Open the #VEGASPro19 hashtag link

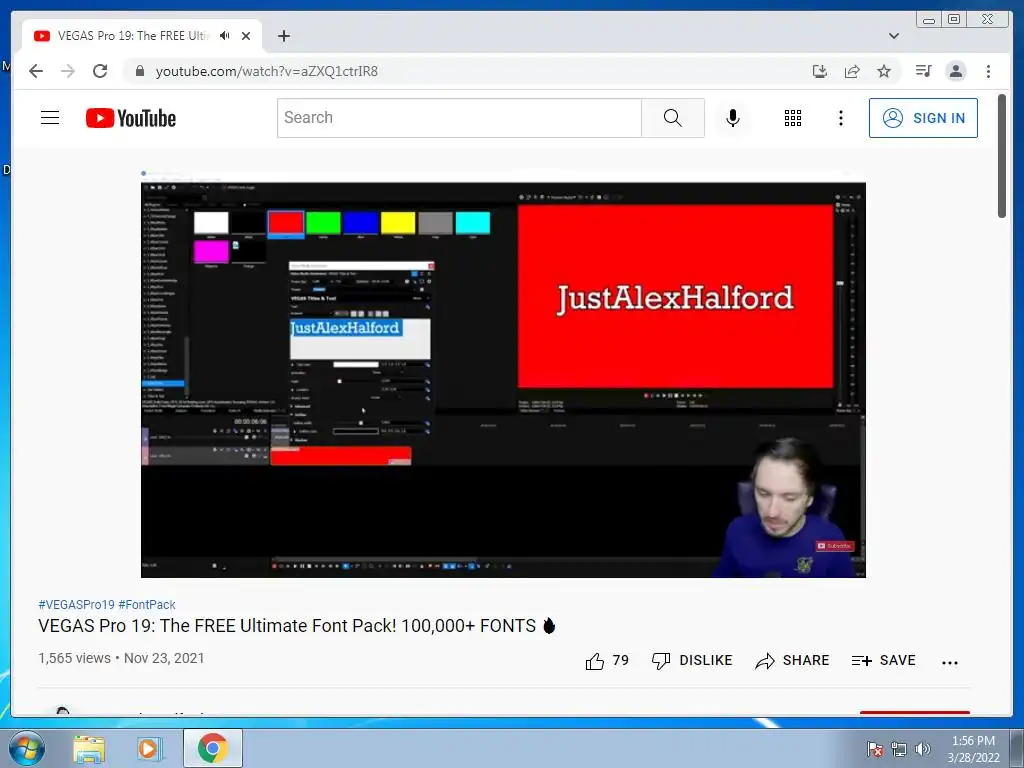(x=76, y=605)
